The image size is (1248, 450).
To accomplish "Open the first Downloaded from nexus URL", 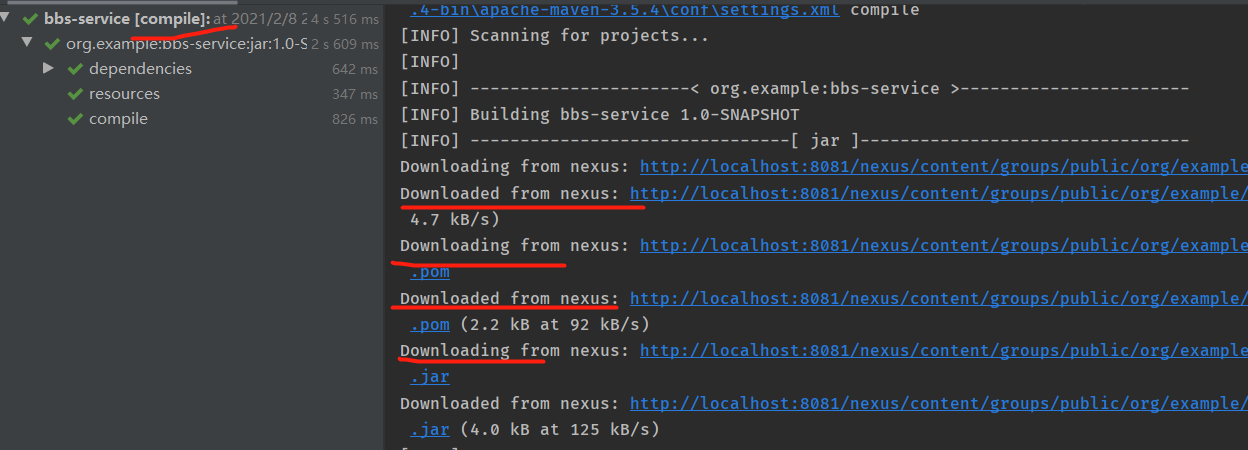I will tap(939, 193).
